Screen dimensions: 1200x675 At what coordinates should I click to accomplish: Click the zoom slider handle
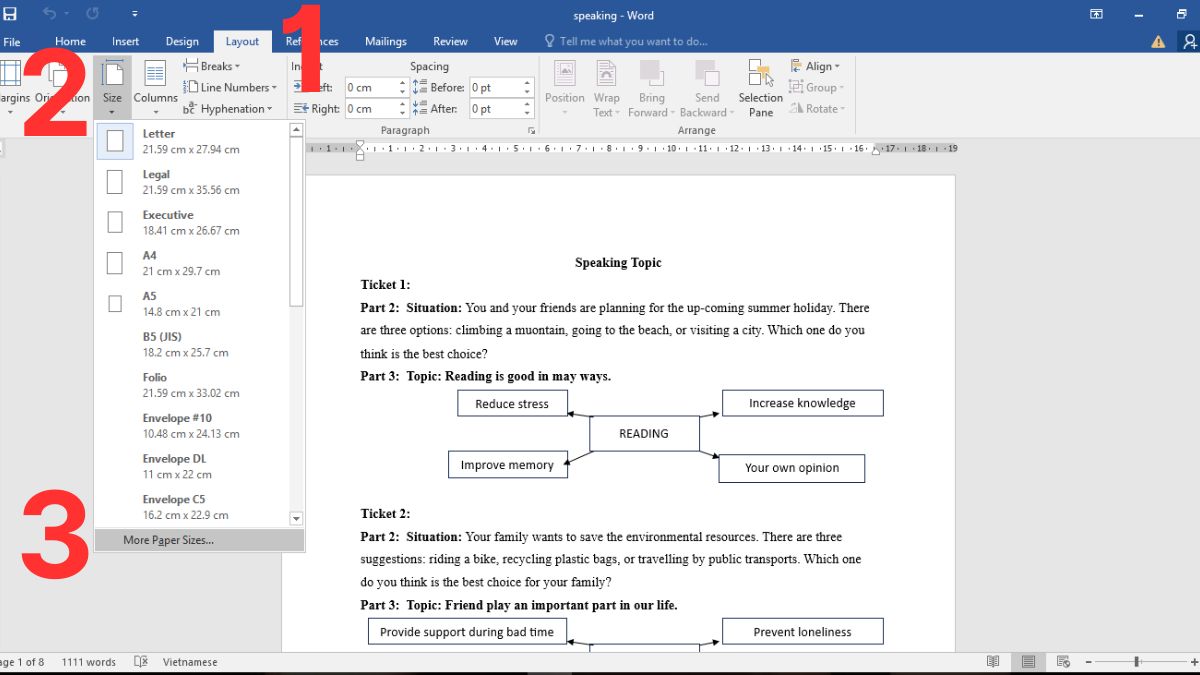[x=1137, y=662]
